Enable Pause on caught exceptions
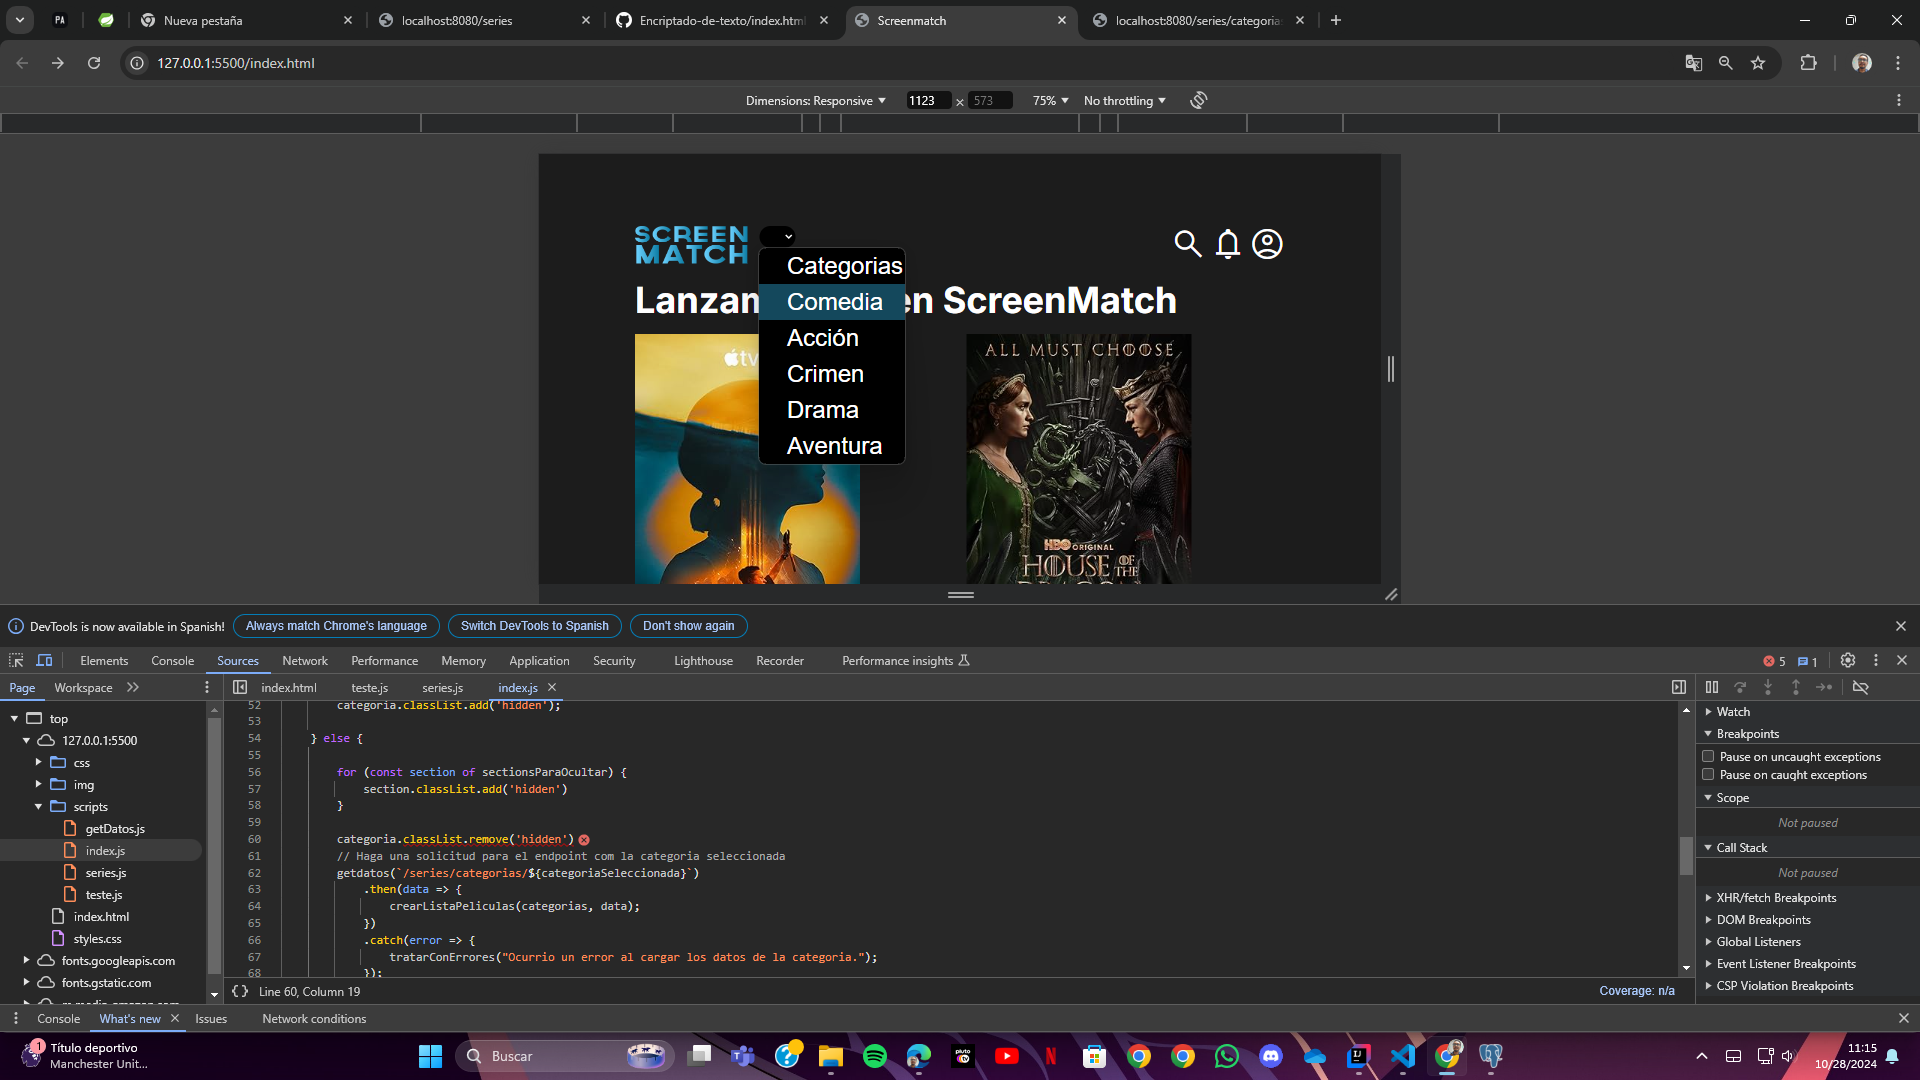1920x1080 pixels. point(1708,774)
